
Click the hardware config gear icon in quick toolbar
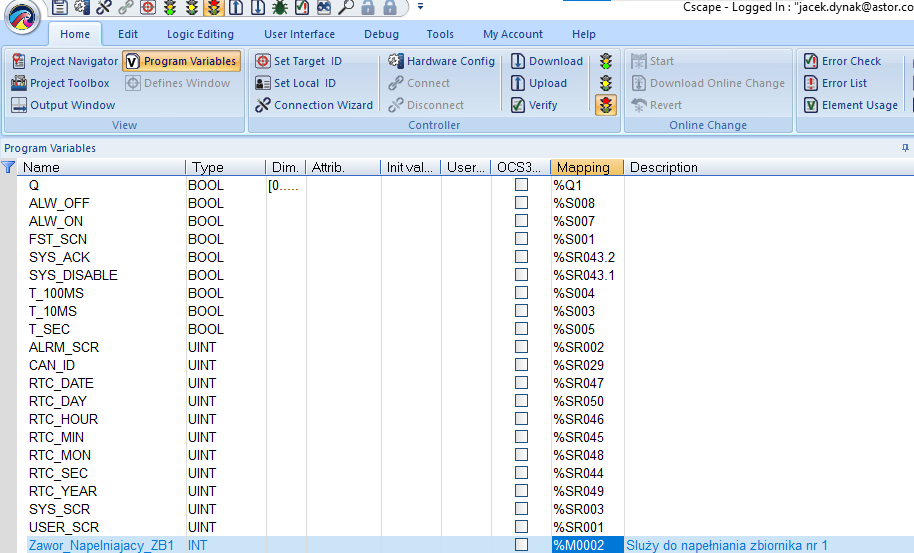82,7
